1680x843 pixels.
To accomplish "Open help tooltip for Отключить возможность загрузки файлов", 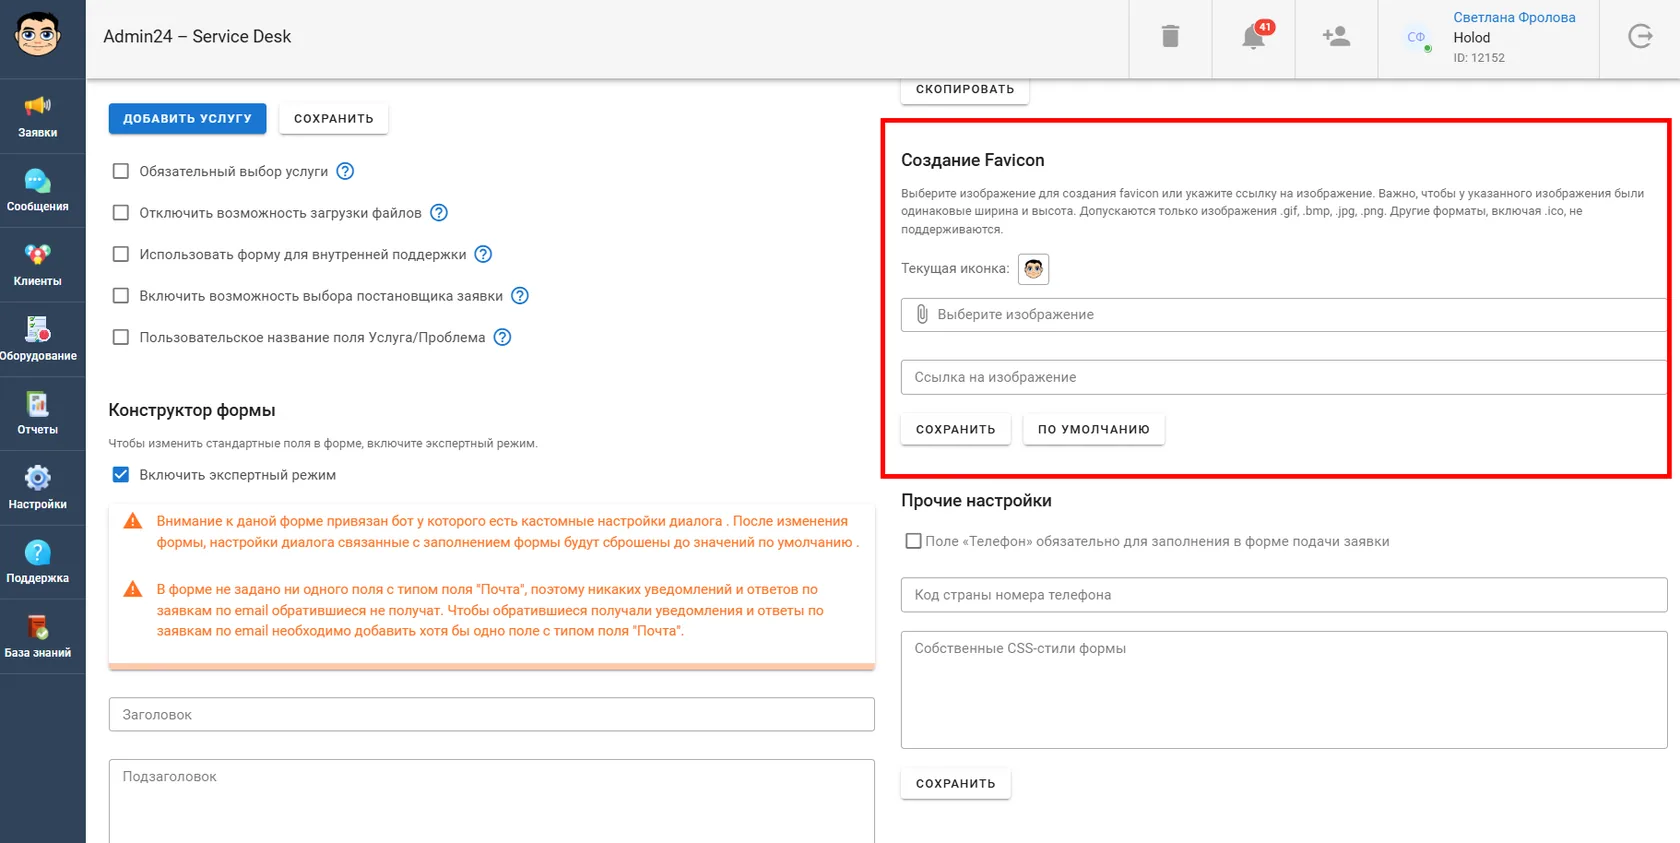I will [x=439, y=213].
